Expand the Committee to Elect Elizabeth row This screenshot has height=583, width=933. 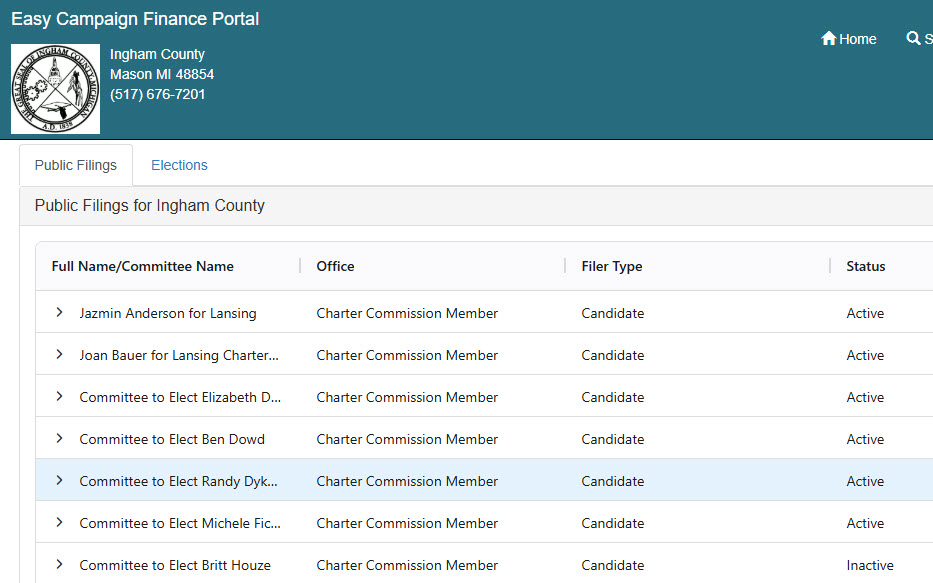click(59, 397)
